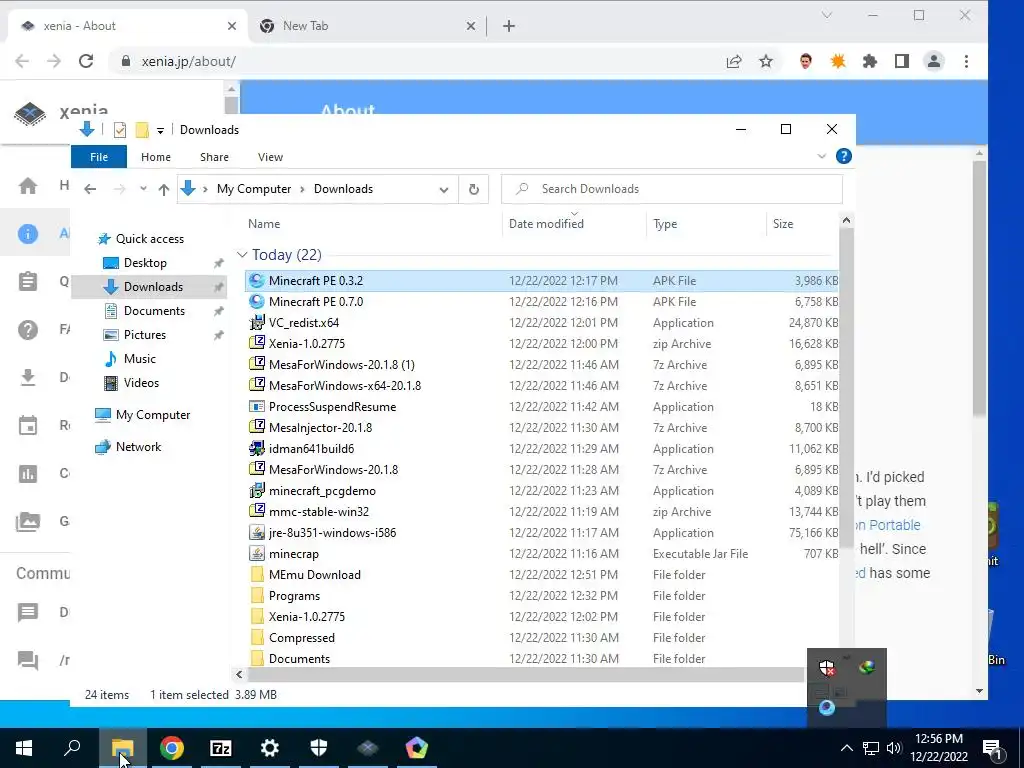Click the Search Downloads field
This screenshot has height=768, width=1024.
(671, 189)
